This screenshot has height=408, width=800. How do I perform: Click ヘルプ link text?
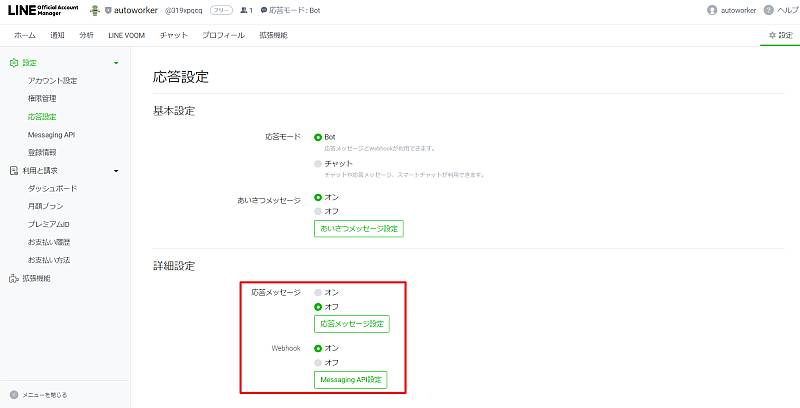pos(787,10)
